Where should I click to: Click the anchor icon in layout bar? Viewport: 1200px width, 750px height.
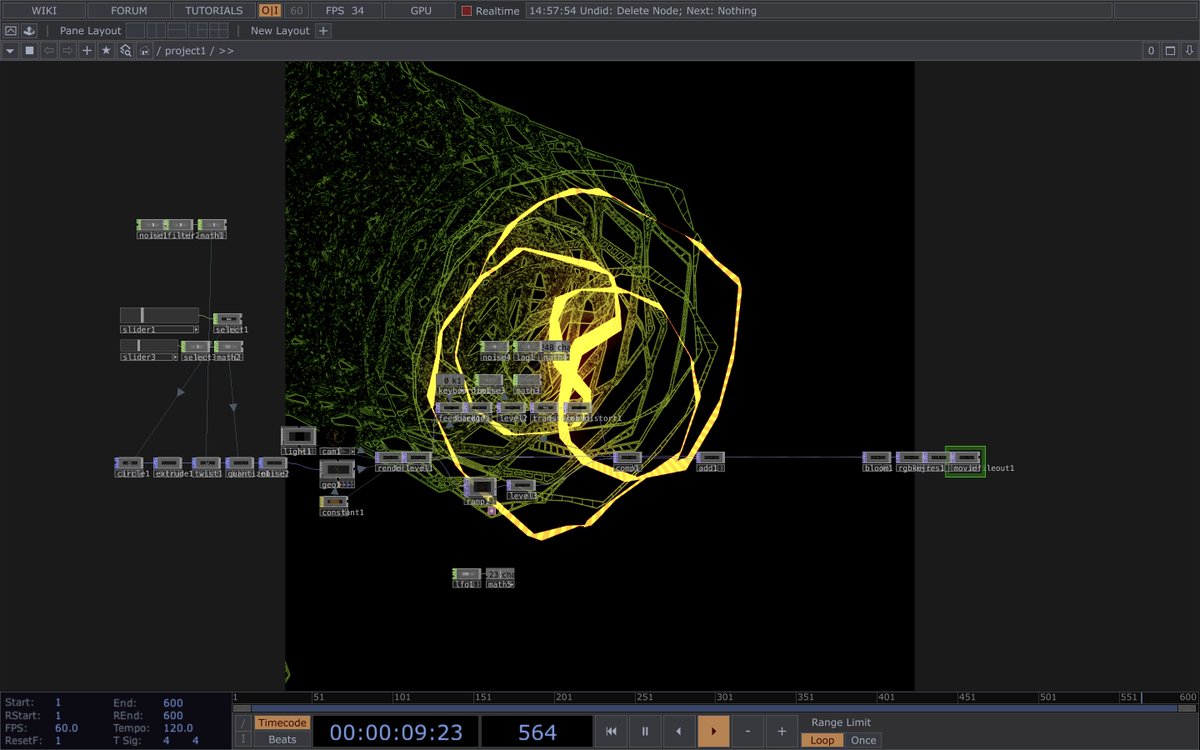click(30, 31)
